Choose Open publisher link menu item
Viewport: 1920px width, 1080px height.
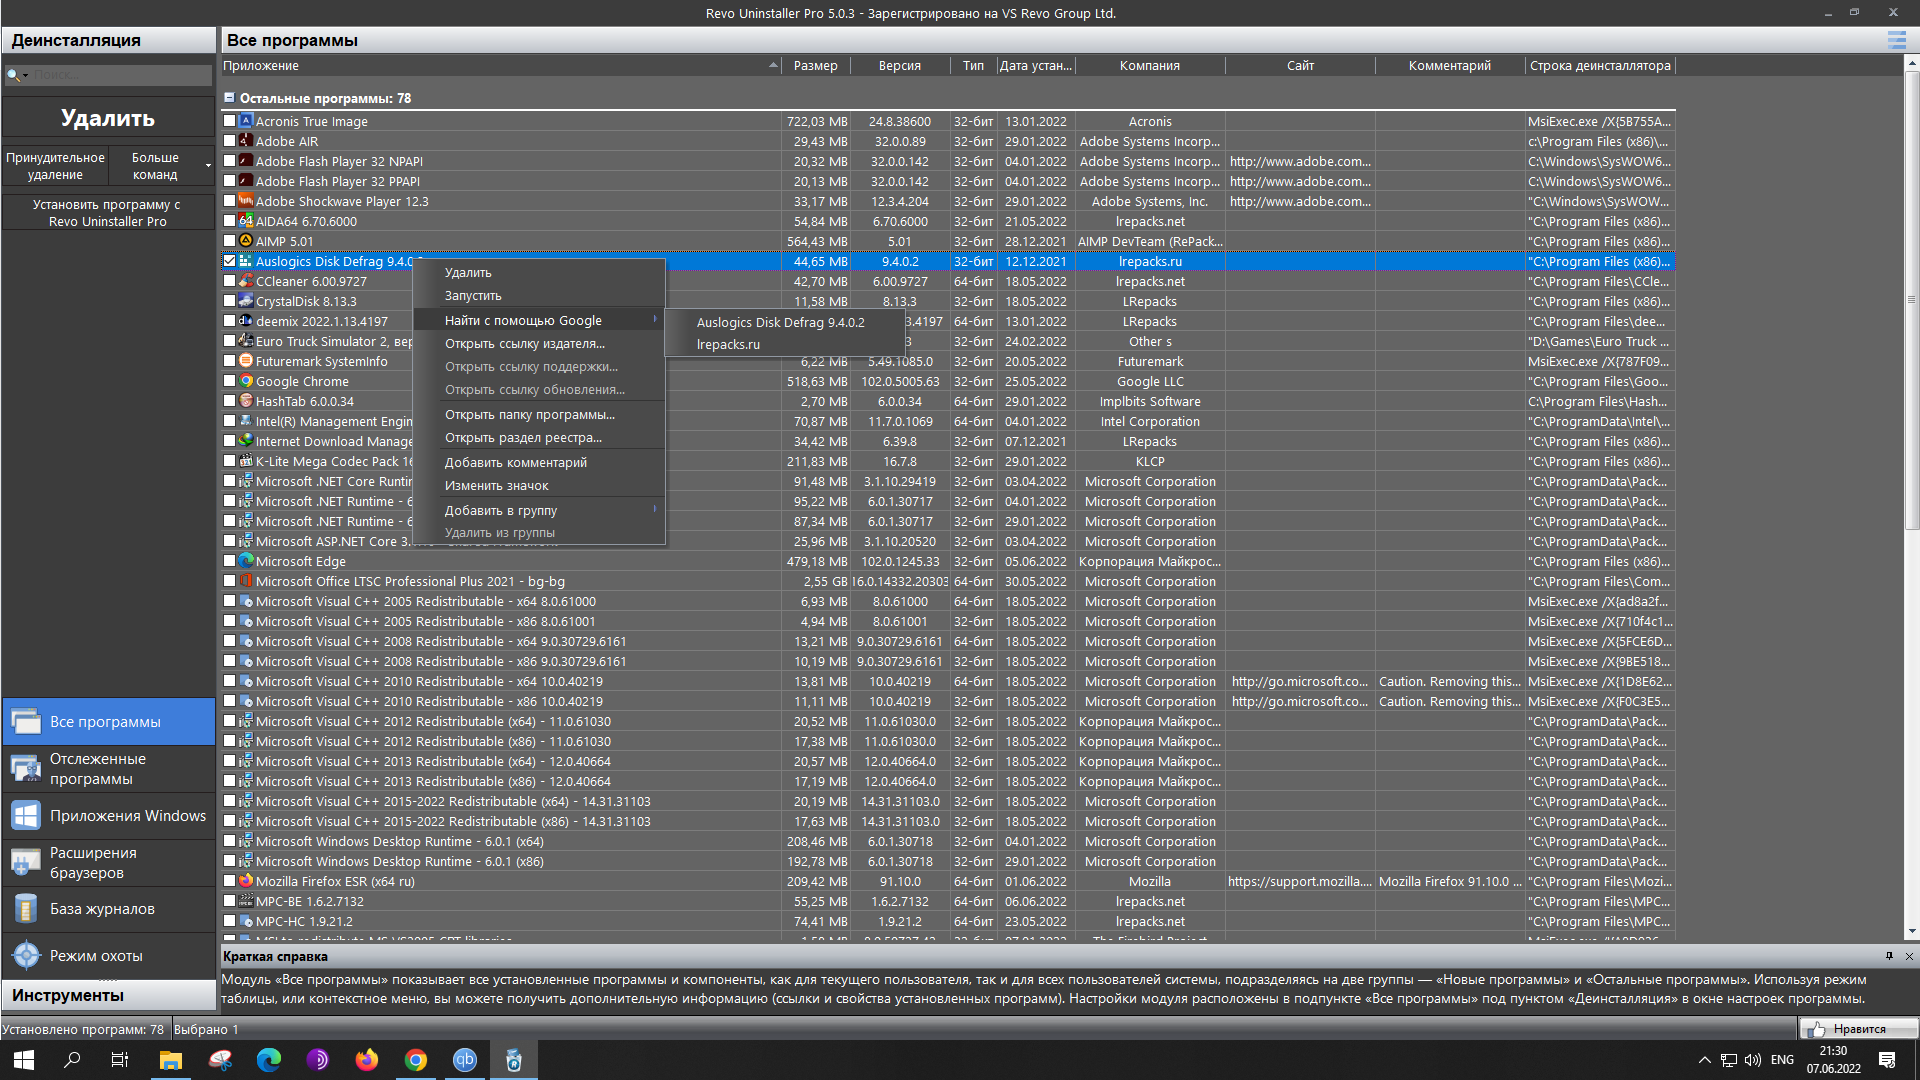pyautogui.click(x=538, y=343)
